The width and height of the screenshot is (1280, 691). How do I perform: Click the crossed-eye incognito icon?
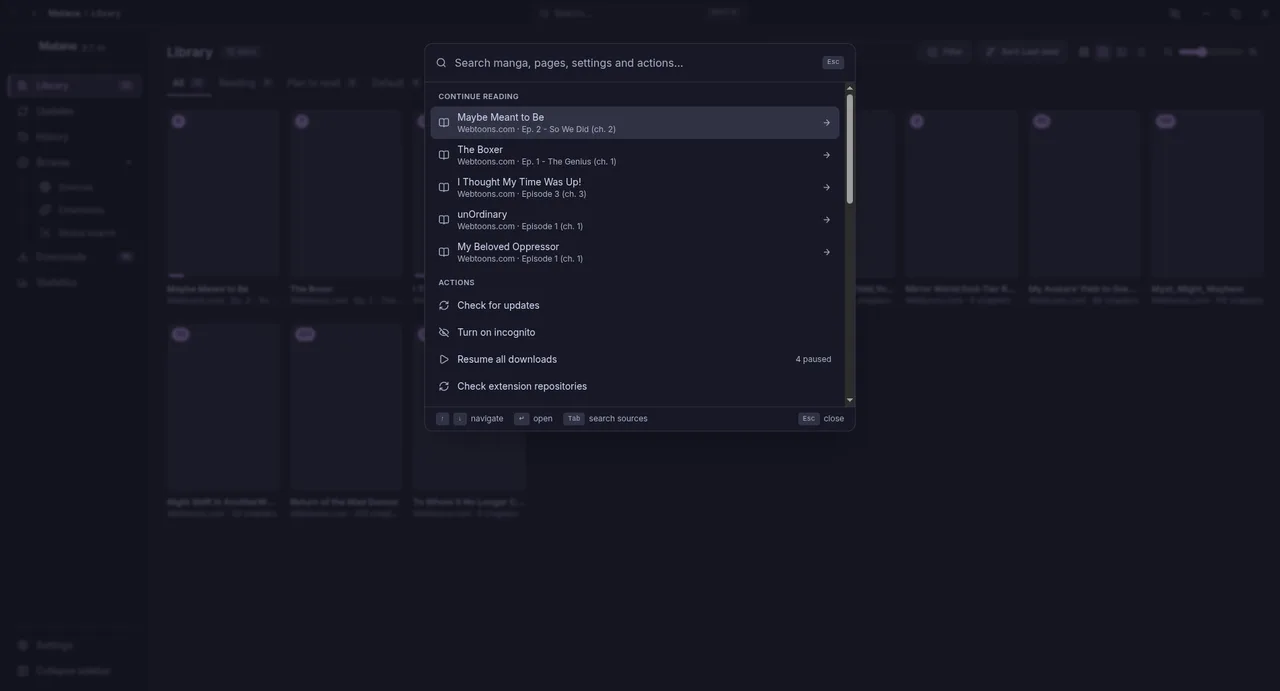pyautogui.click(x=444, y=332)
